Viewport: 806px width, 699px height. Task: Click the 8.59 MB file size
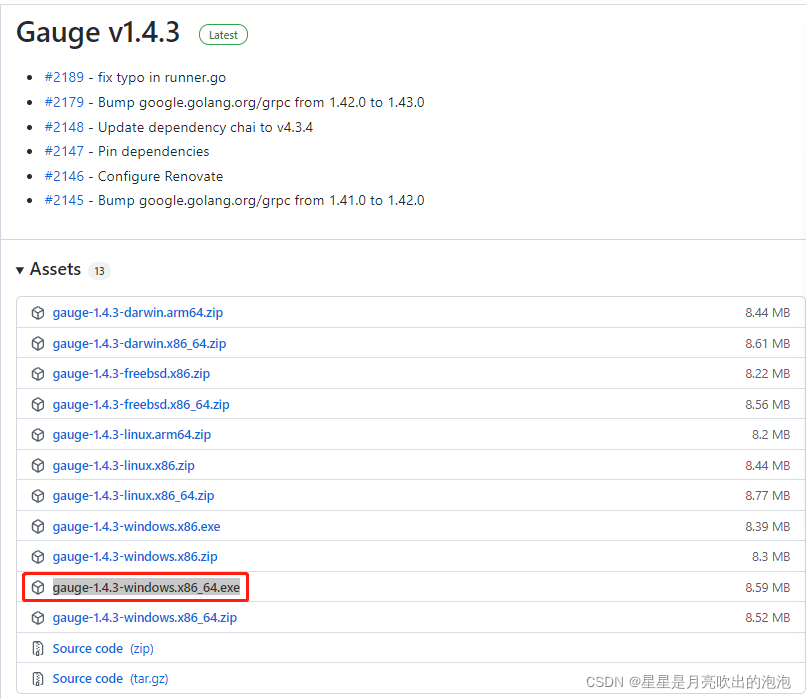click(x=767, y=587)
